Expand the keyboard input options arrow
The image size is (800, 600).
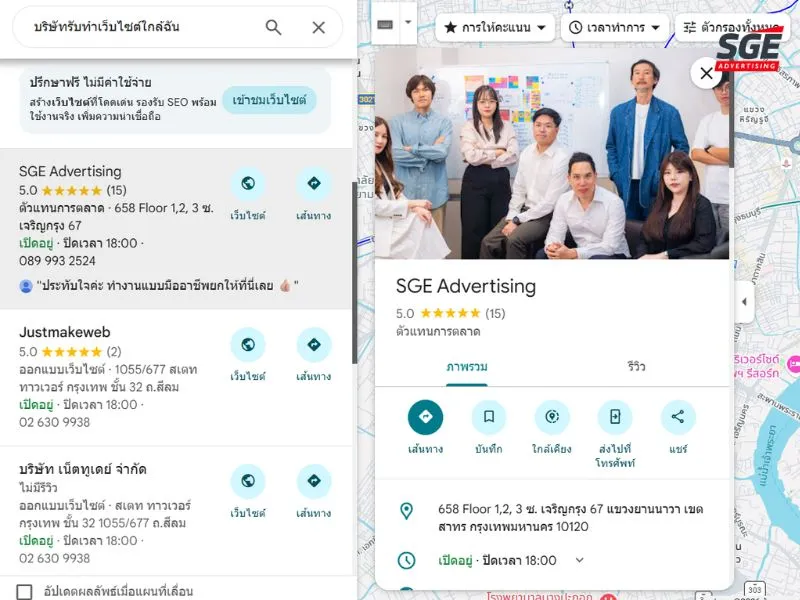click(408, 22)
